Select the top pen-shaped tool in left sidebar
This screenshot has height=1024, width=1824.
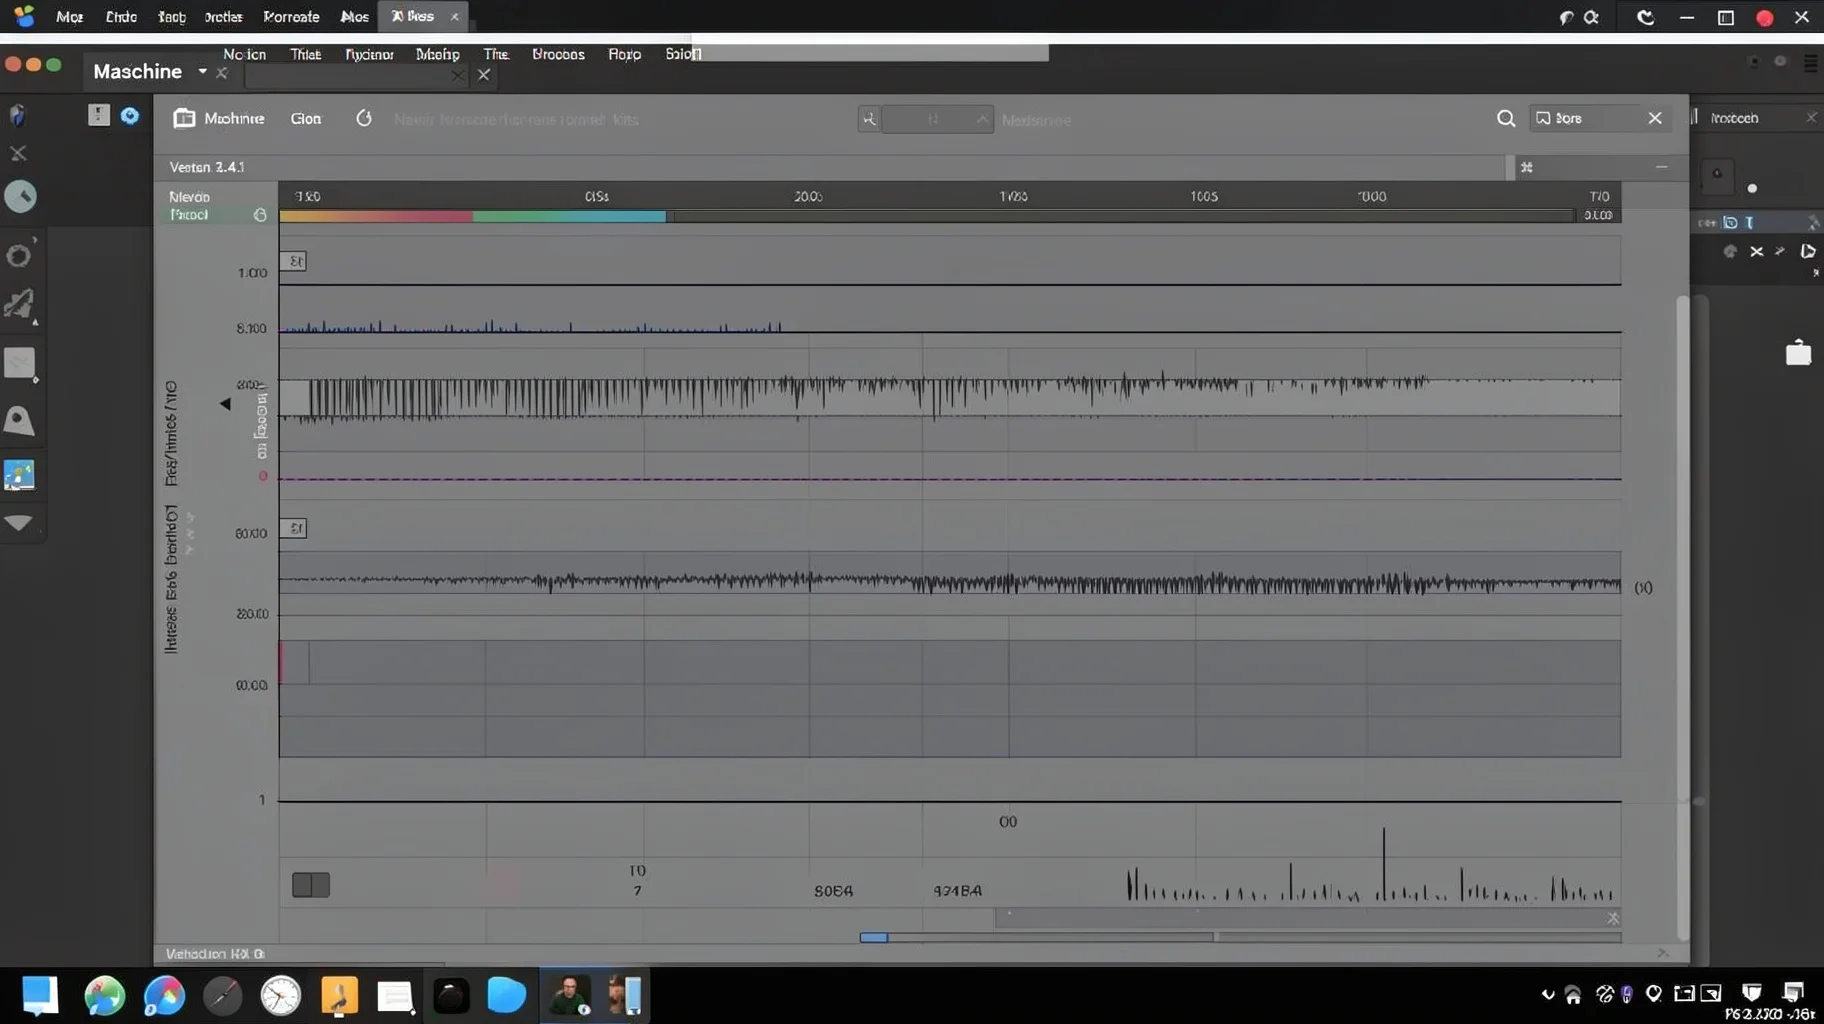[x=18, y=115]
